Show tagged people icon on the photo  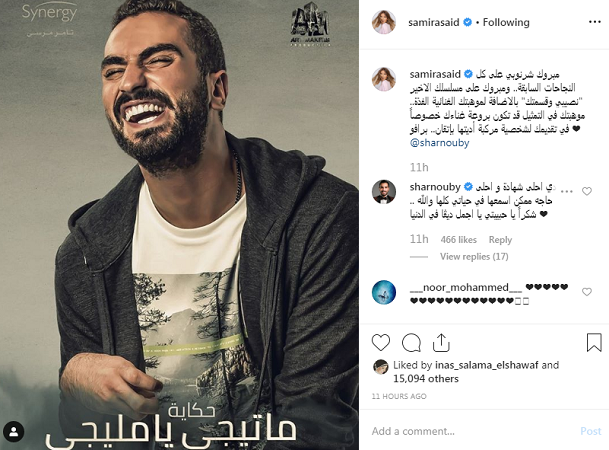point(14,432)
